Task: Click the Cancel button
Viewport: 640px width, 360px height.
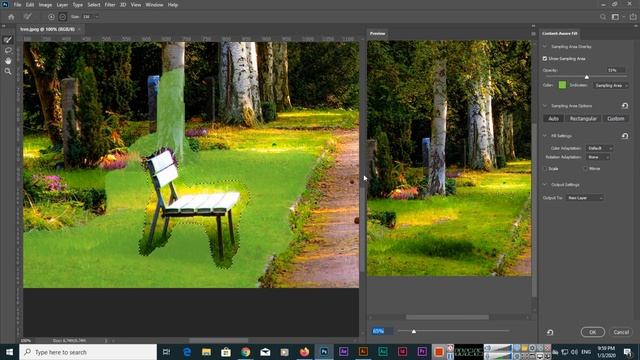Action: pyautogui.click(x=621, y=332)
